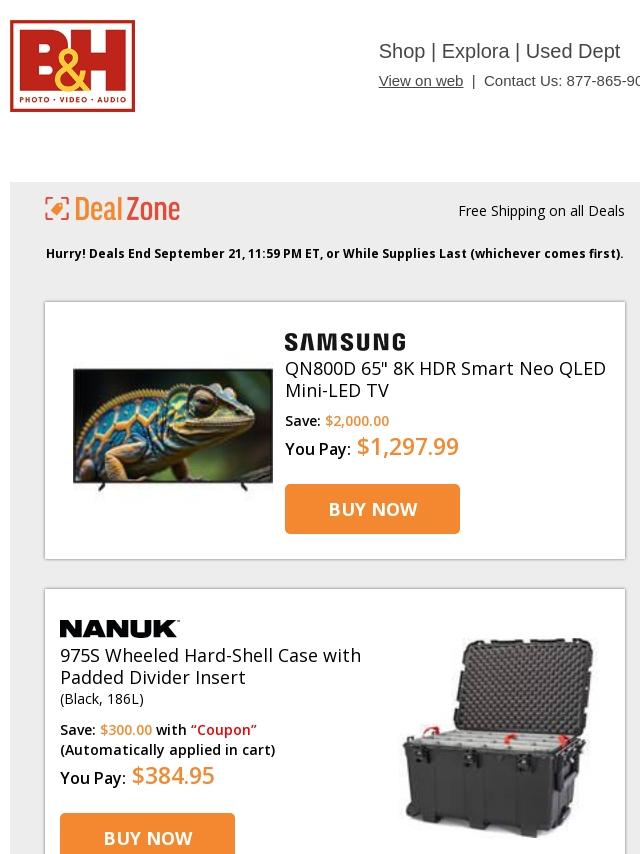Click the B&H Photo Video Audio logo

point(72,66)
